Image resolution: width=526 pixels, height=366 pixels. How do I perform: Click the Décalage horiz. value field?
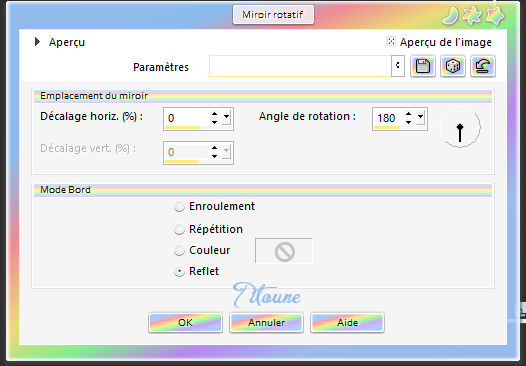(187, 118)
